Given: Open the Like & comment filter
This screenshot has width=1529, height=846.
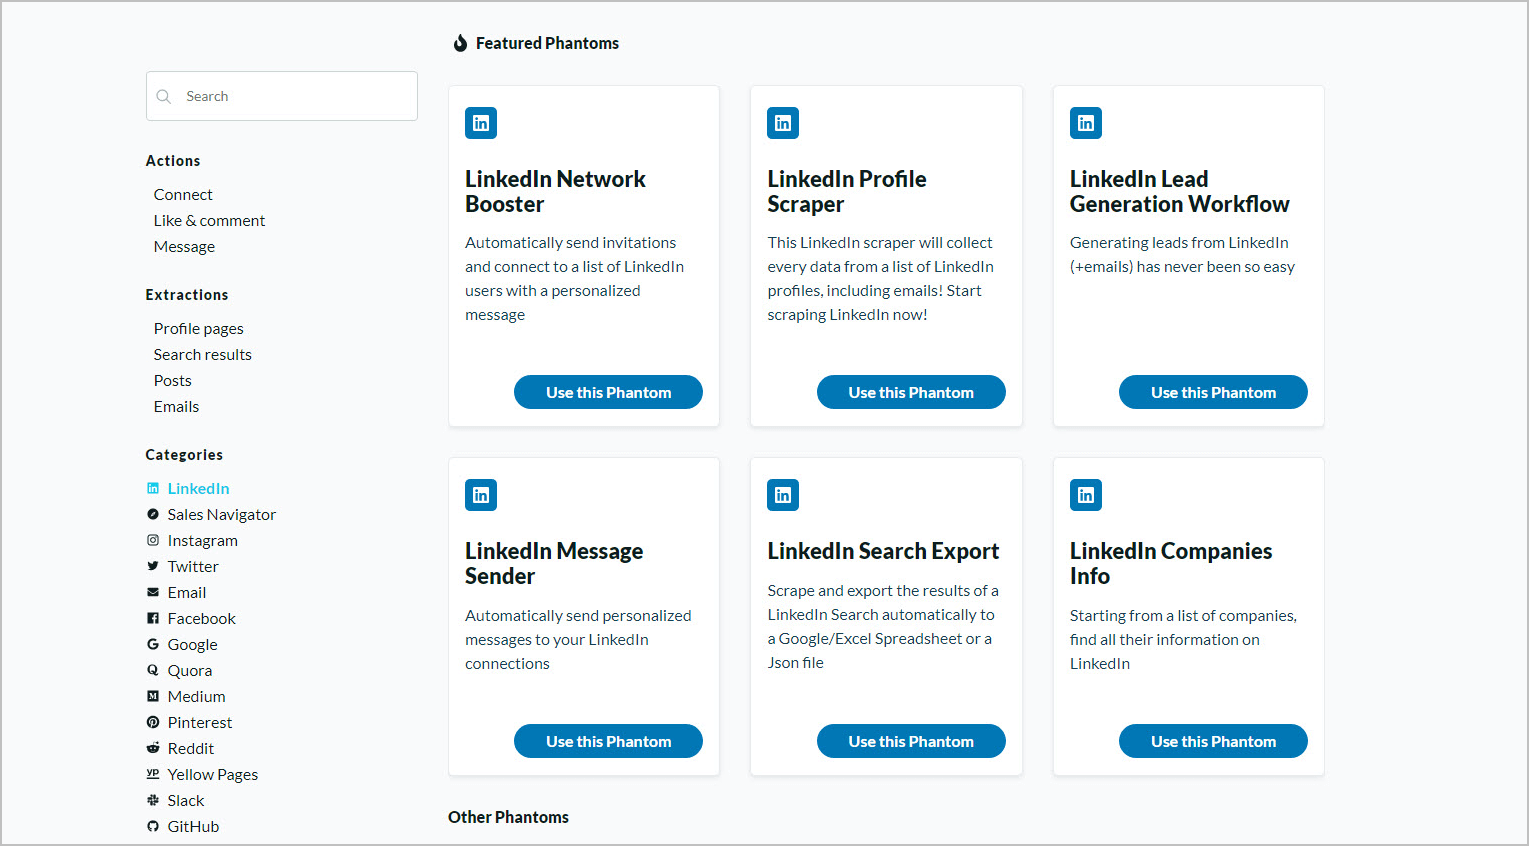Looking at the screenshot, I should [x=209, y=221].
